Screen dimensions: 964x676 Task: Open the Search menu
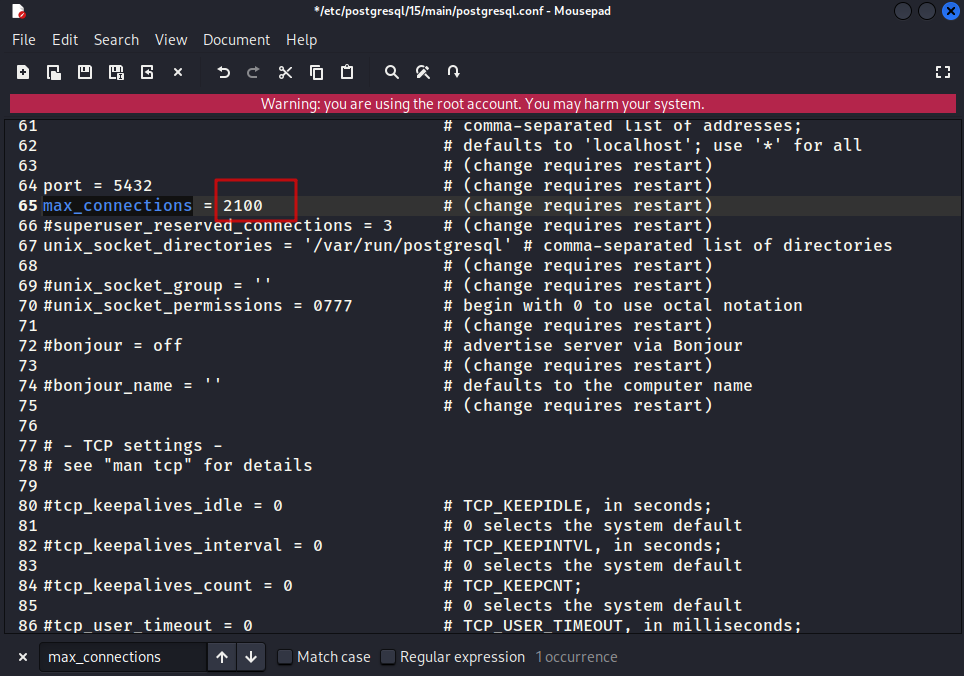[x=116, y=40]
